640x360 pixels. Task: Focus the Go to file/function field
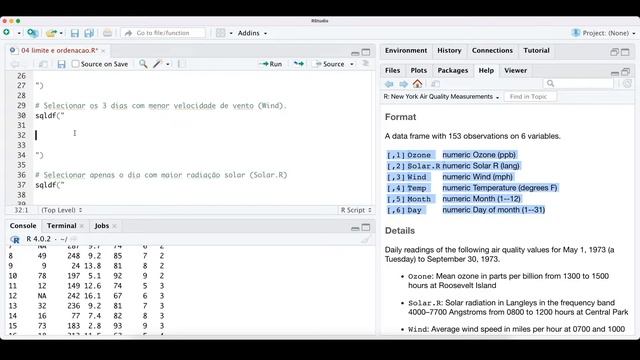(163, 33)
